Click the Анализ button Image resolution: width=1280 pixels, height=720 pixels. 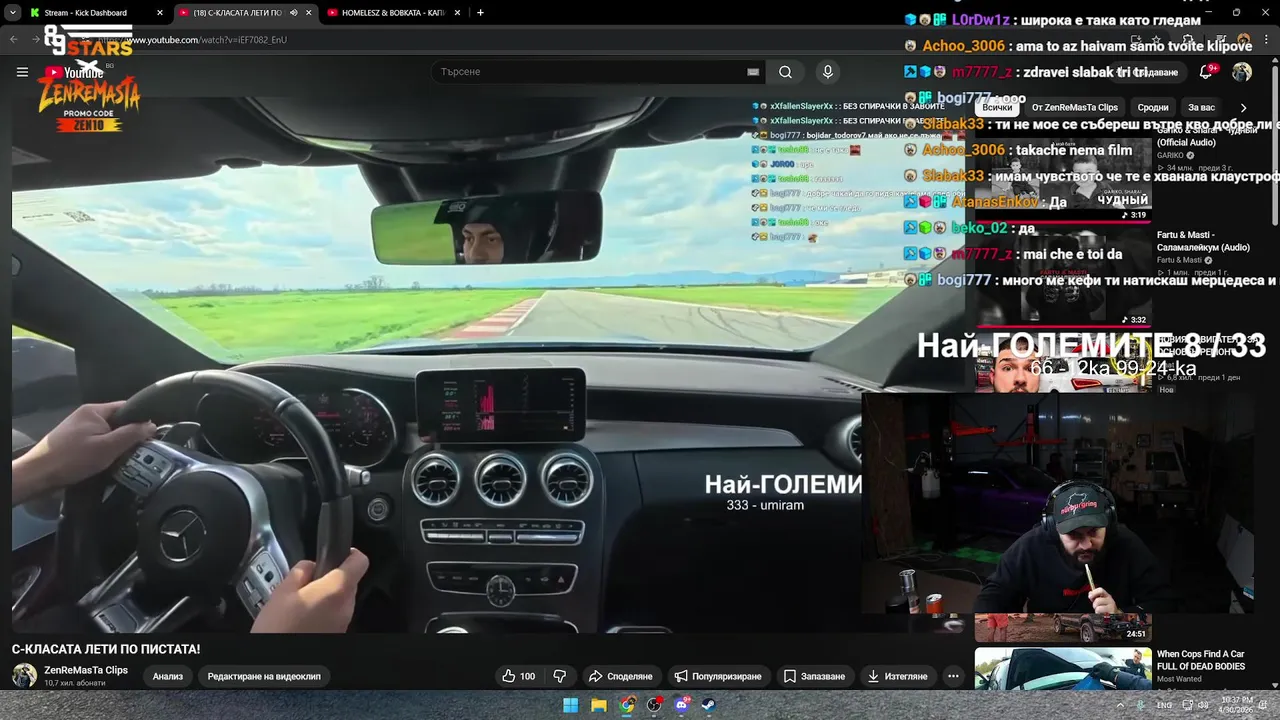coord(168,676)
